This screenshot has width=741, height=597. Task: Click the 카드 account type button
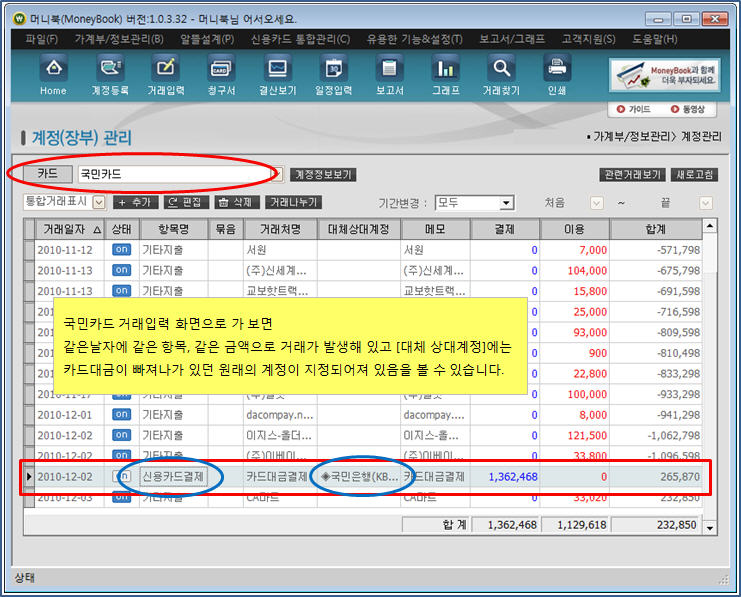coord(48,174)
